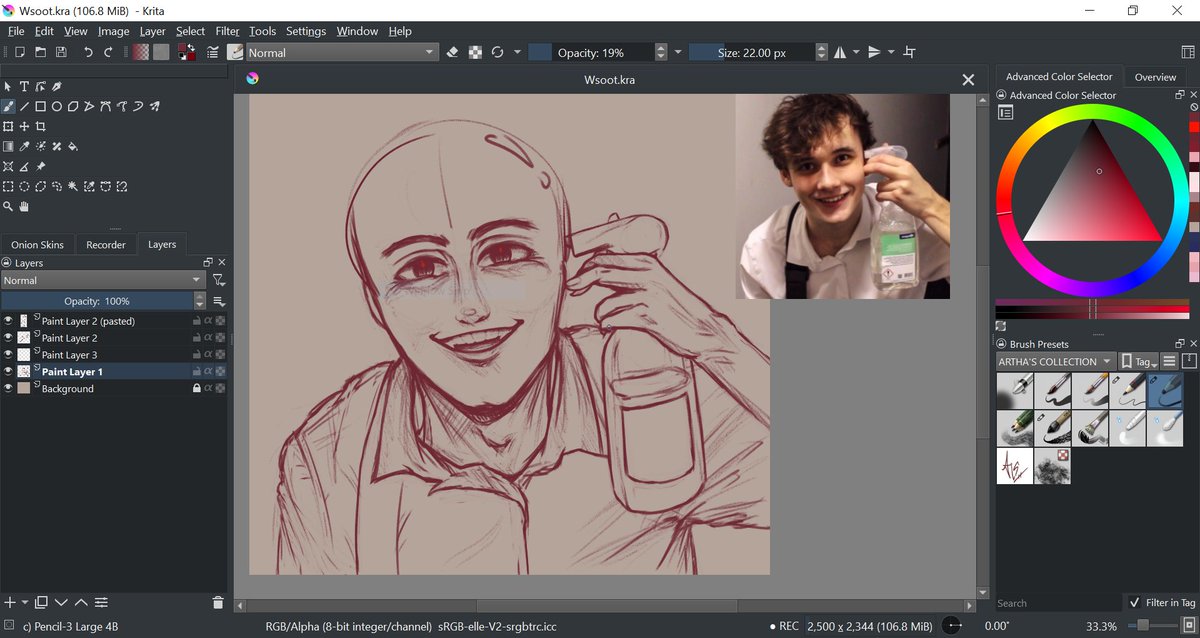1200x638 pixels.
Task: Select the Text tool in toolbox
Action: click(x=24, y=87)
